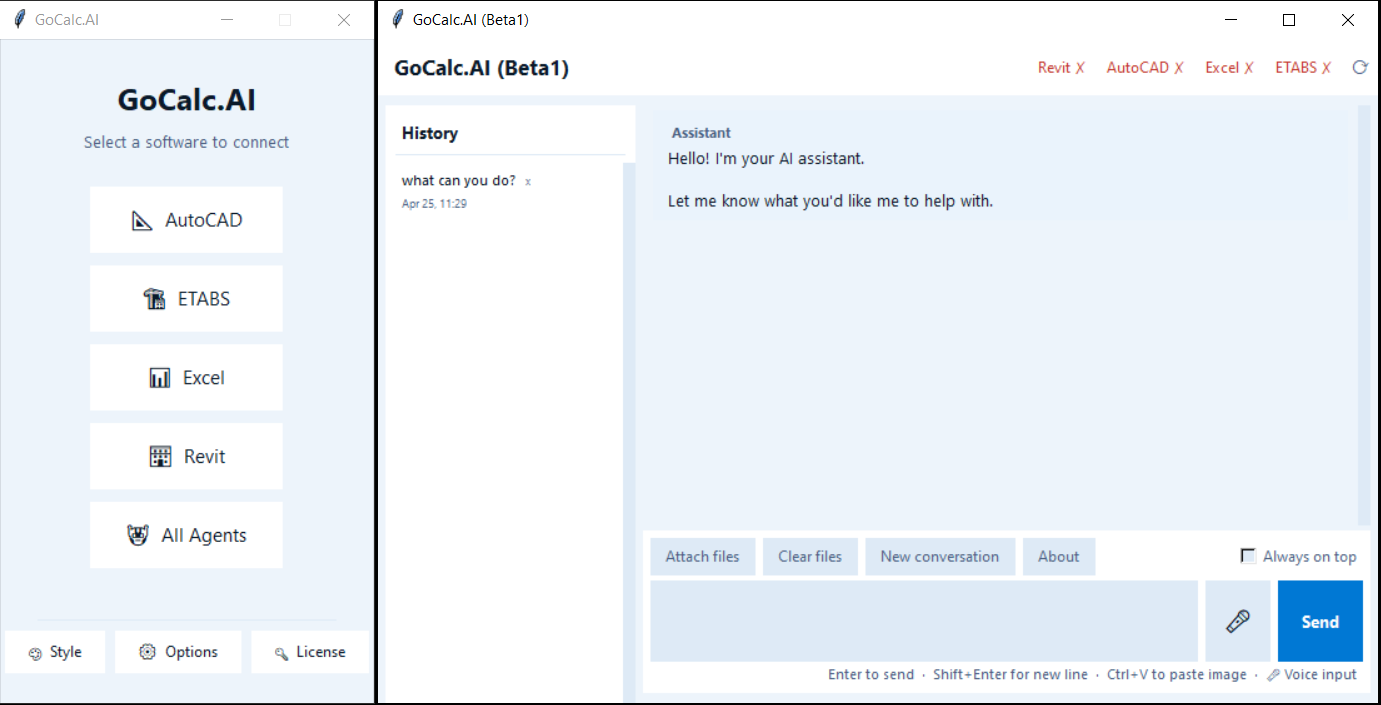
Task: Click the Assistant sender label
Action: [x=701, y=133]
